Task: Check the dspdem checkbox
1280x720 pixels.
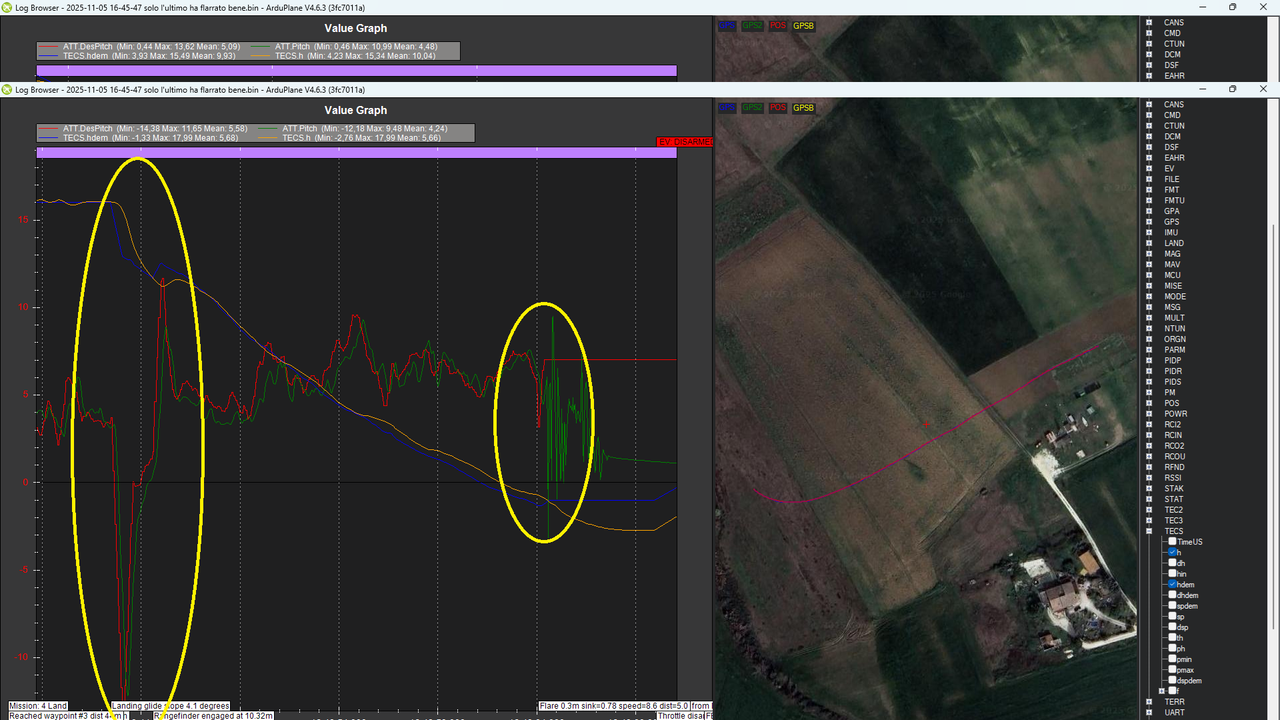Action: pyautogui.click(x=1172, y=680)
